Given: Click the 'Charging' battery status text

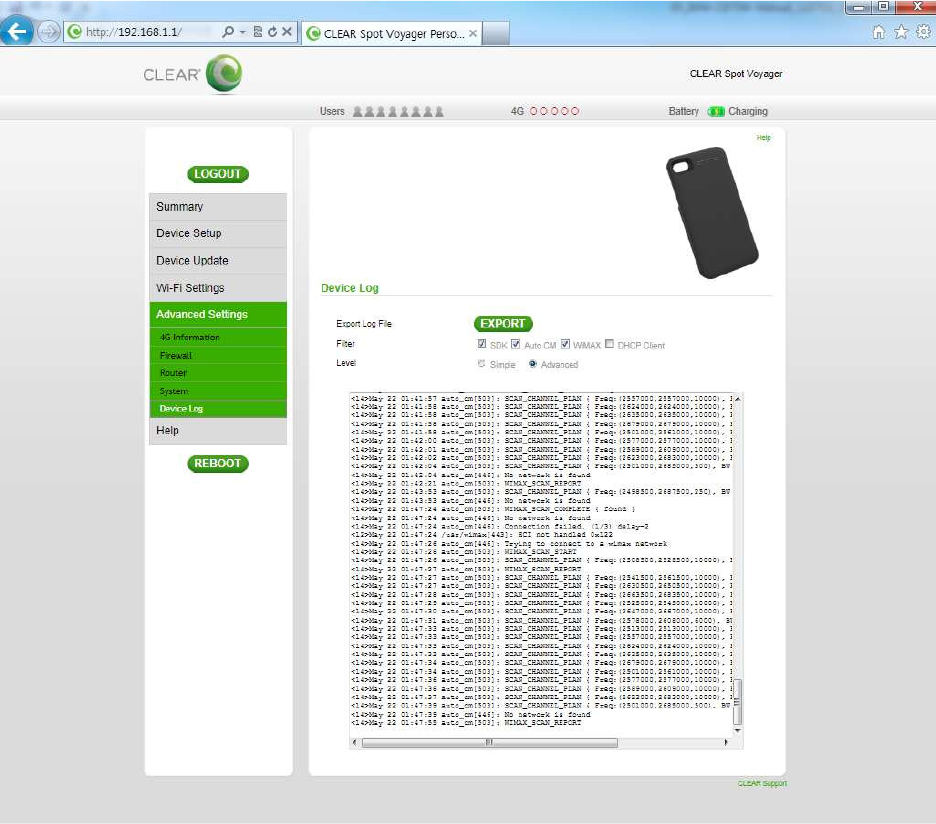Looking at the screenshot, I should point(748,112).
